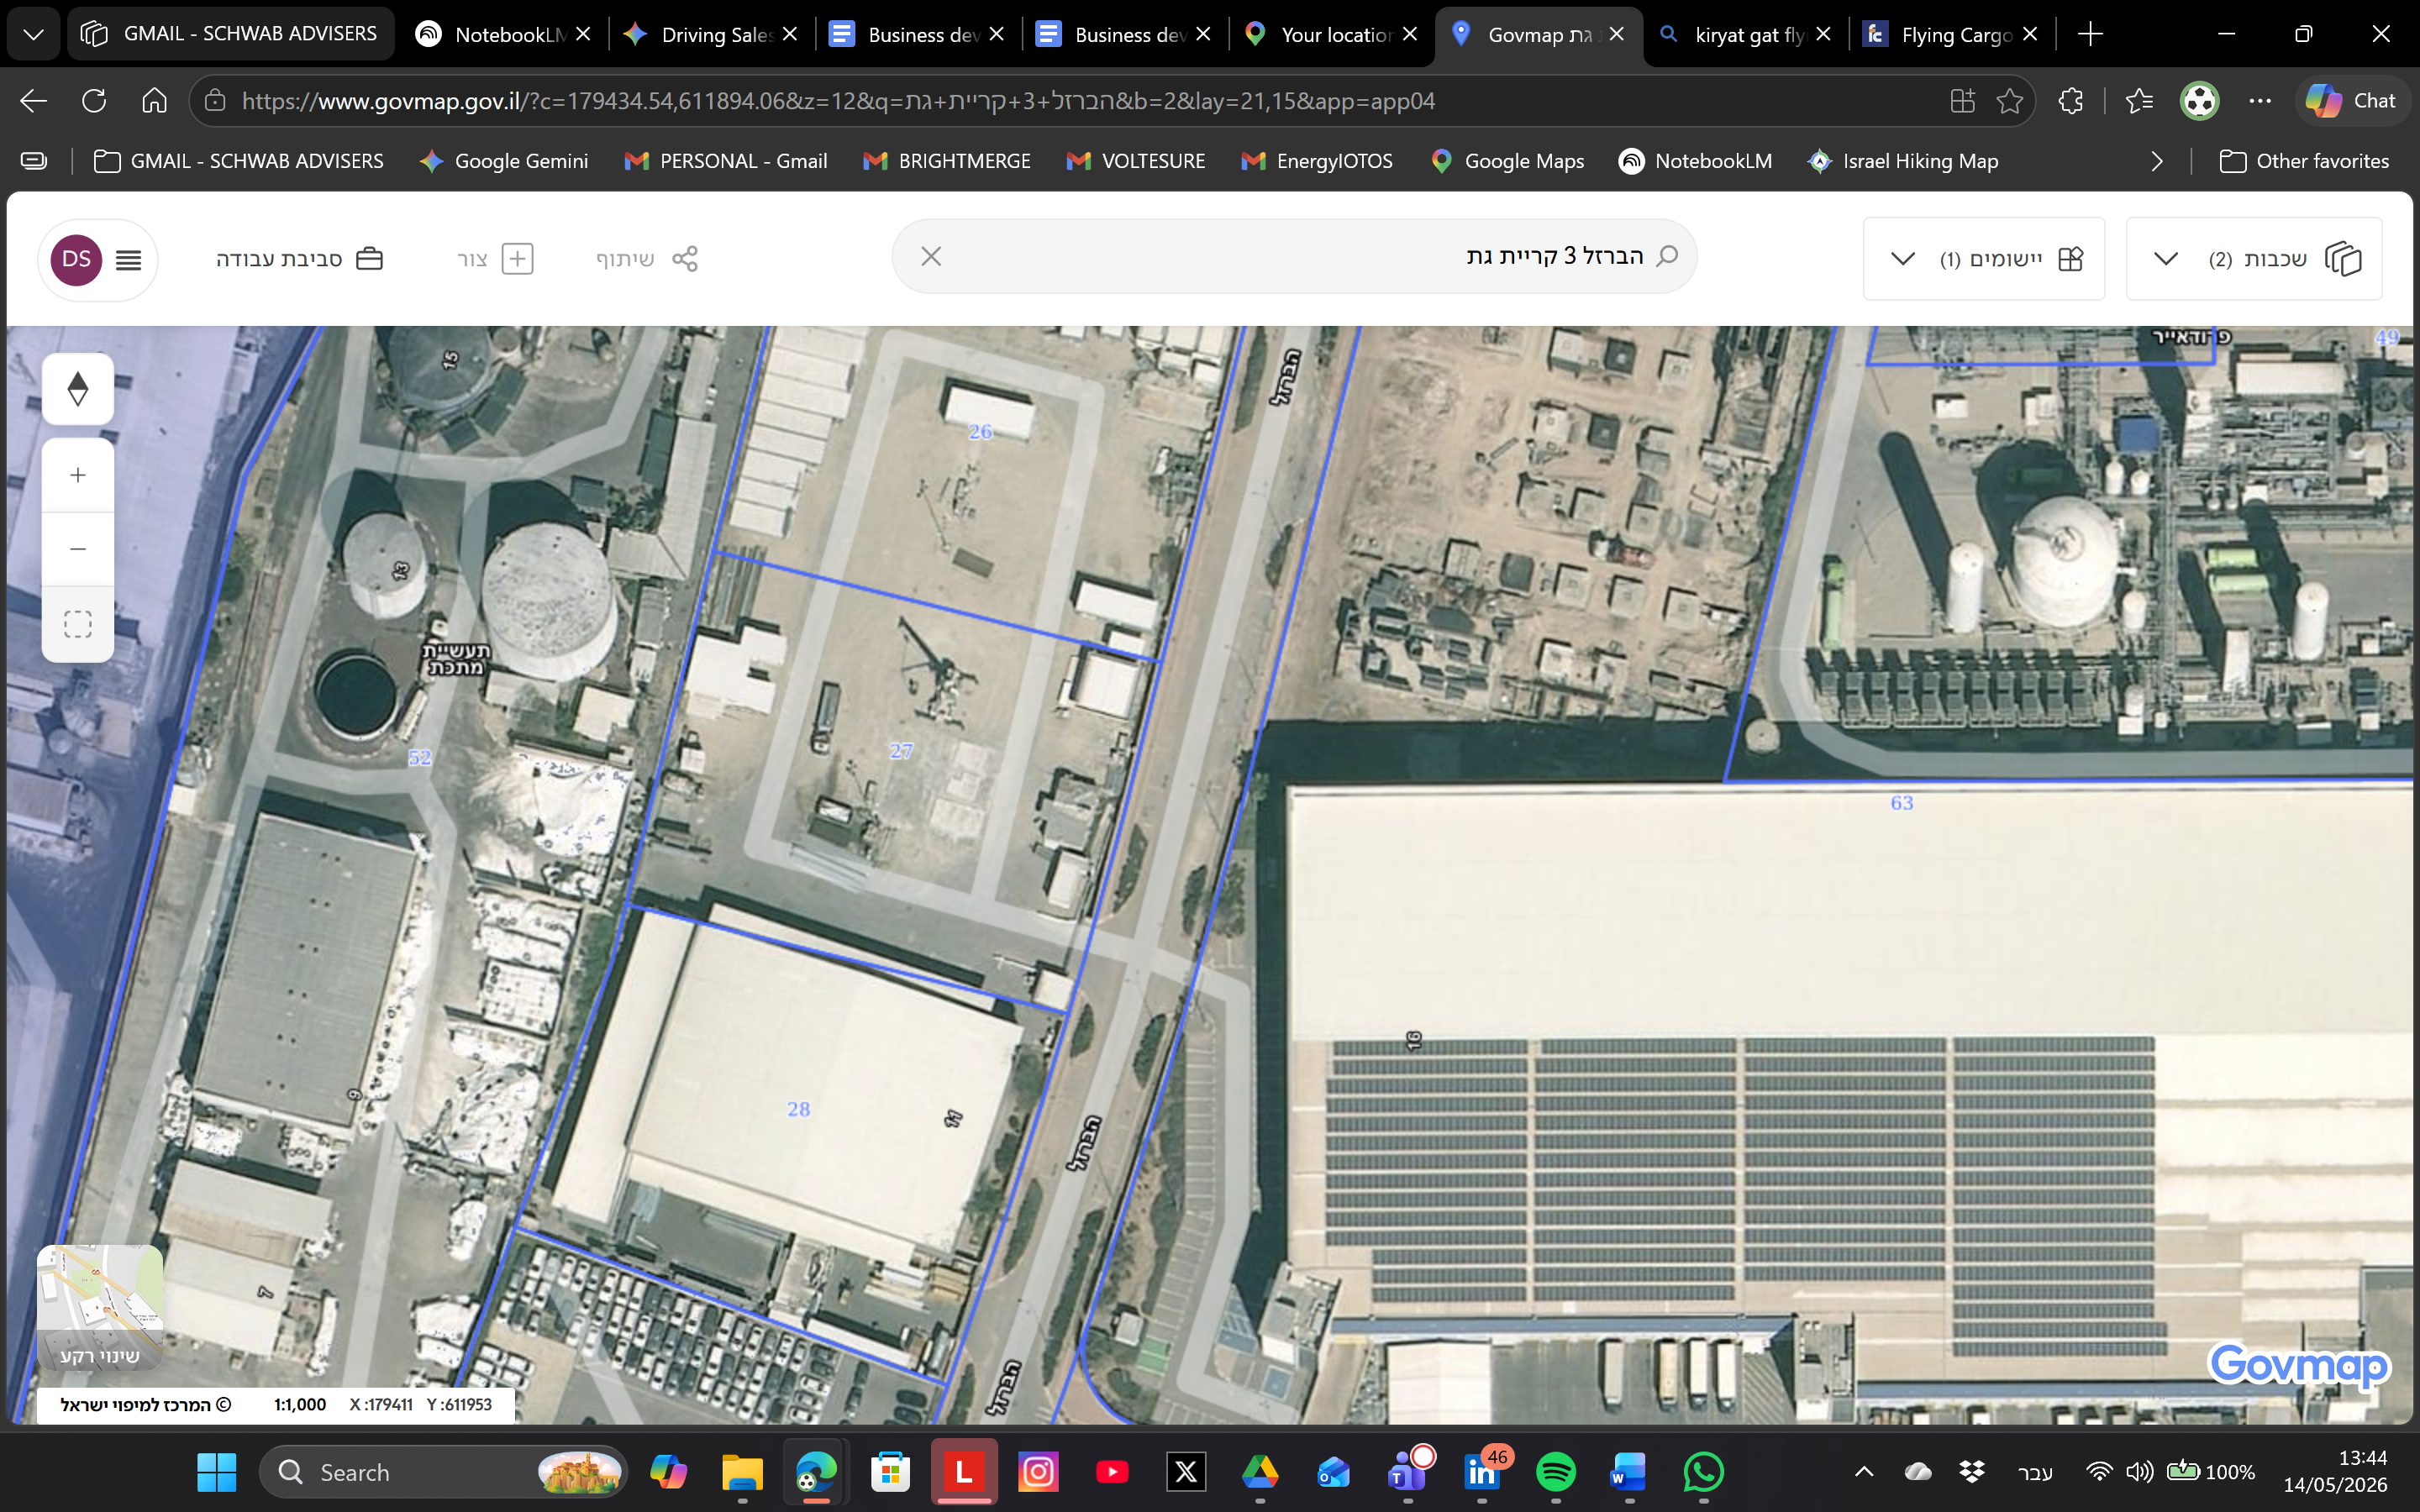Switch the background map via the שינוי רקע thumbnail
The height and width of the screenshot is (1512, 2420).
[x=100, y=1308]
